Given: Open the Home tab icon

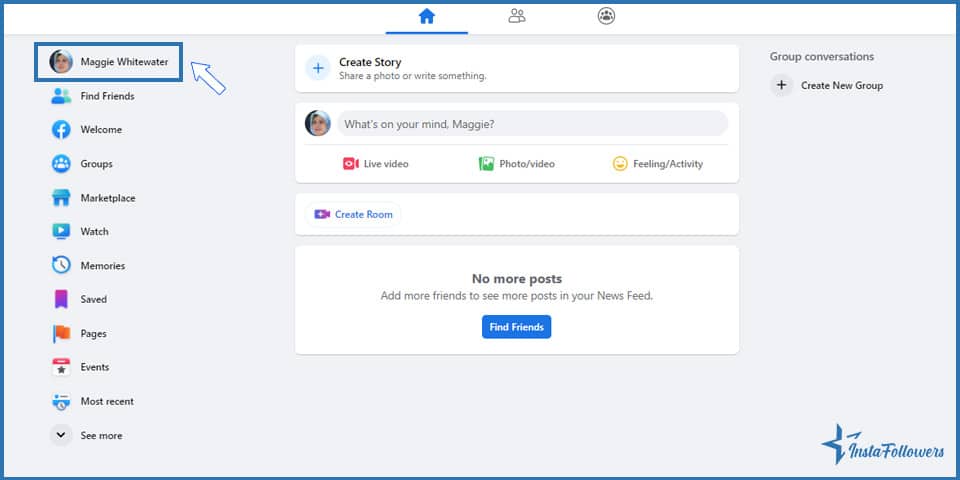Looking at the screenshot, I should pyautogui.click(x=427, y=16).
